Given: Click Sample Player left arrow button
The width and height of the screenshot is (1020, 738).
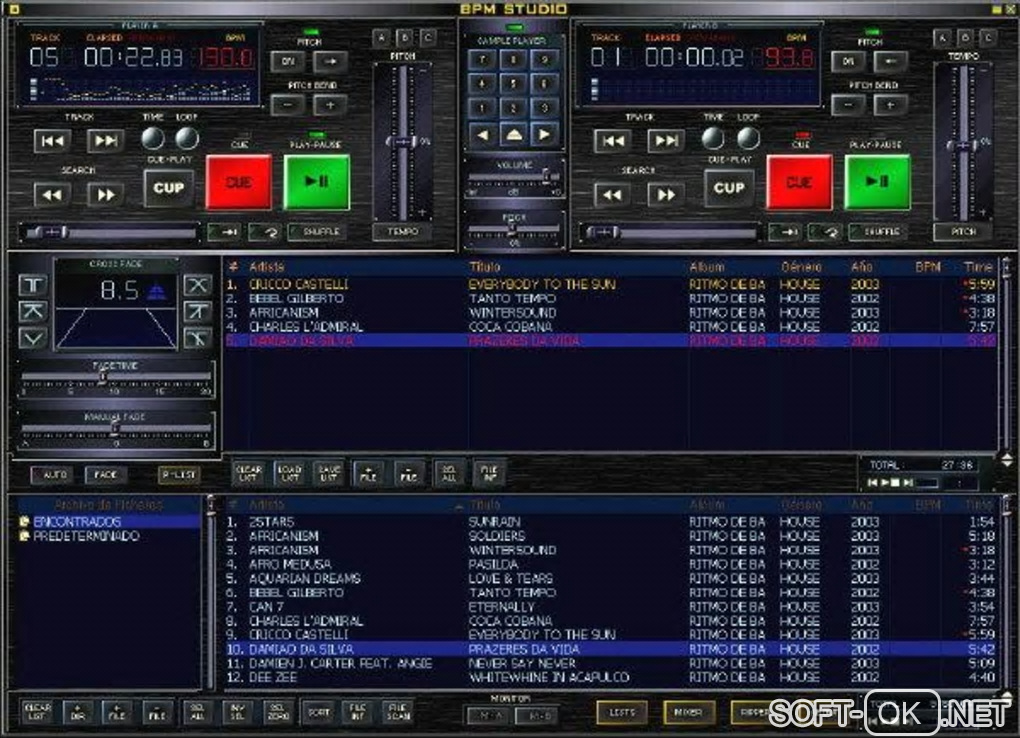Looking at the screenshot, I should [x=483, y=135].
